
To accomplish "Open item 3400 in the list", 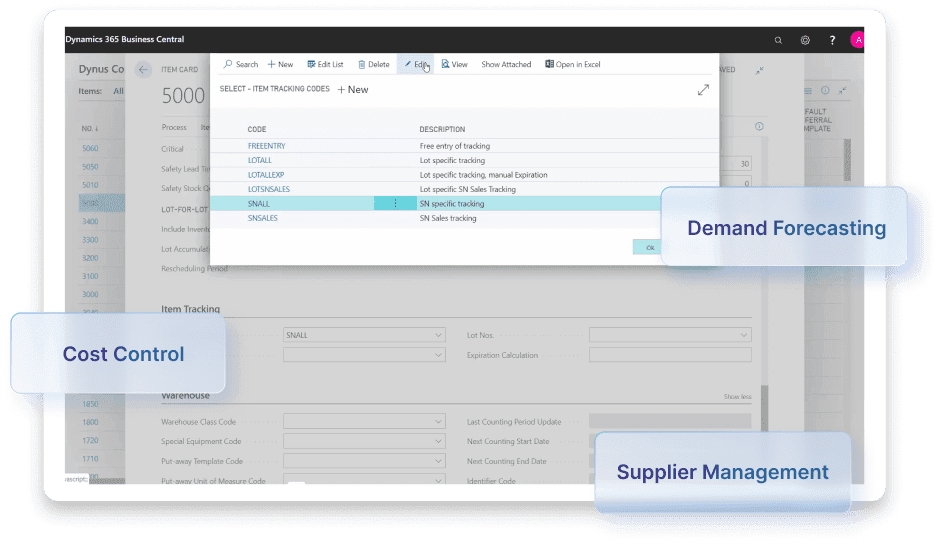I will 90,221.
